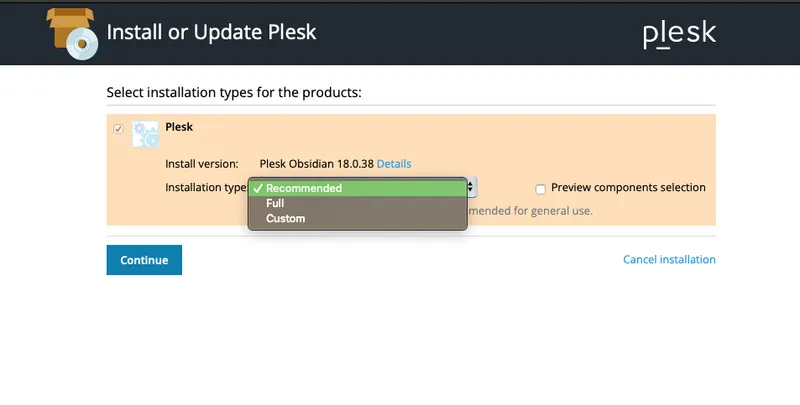Click the Plesk Obsidian 18.0.38 version text
Screen dimensions: 800x405
coord(316,164)
